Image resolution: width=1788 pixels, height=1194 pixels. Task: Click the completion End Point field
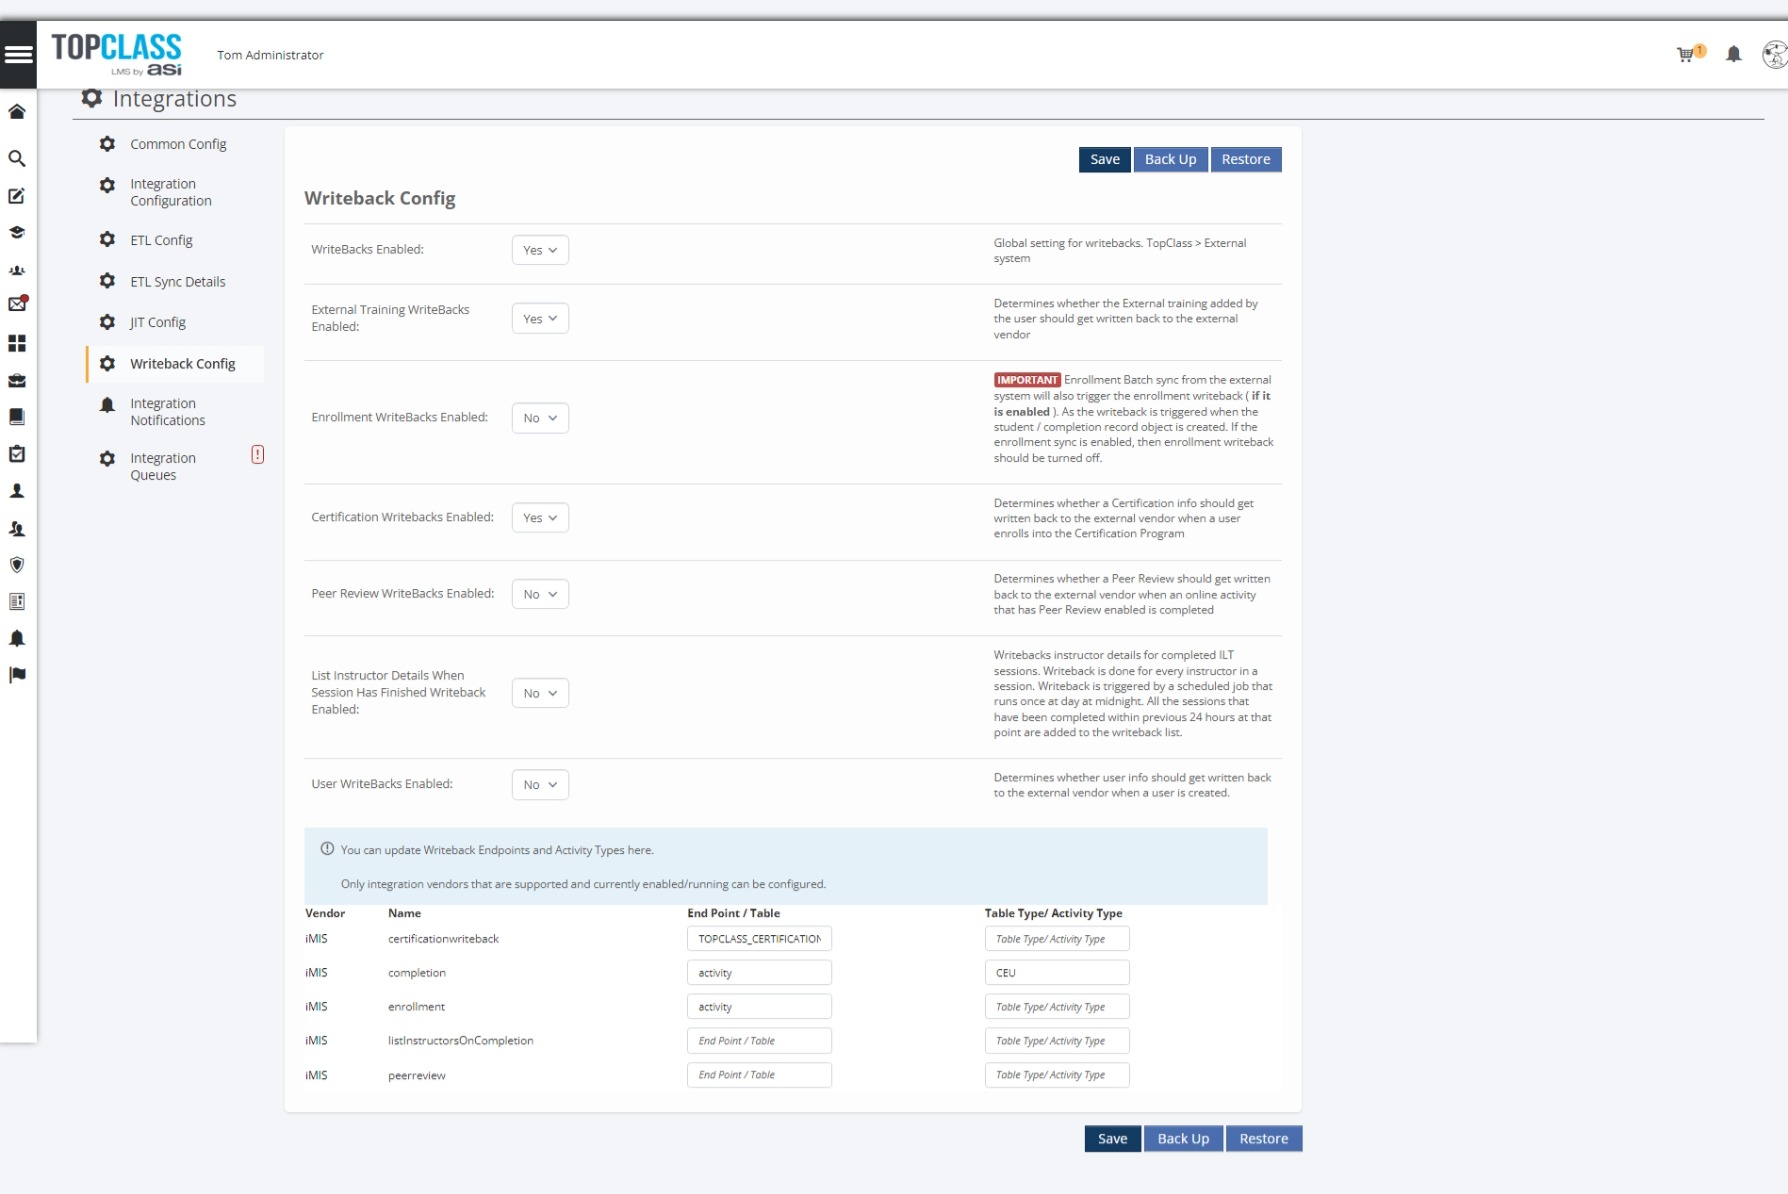coord(759,973)
